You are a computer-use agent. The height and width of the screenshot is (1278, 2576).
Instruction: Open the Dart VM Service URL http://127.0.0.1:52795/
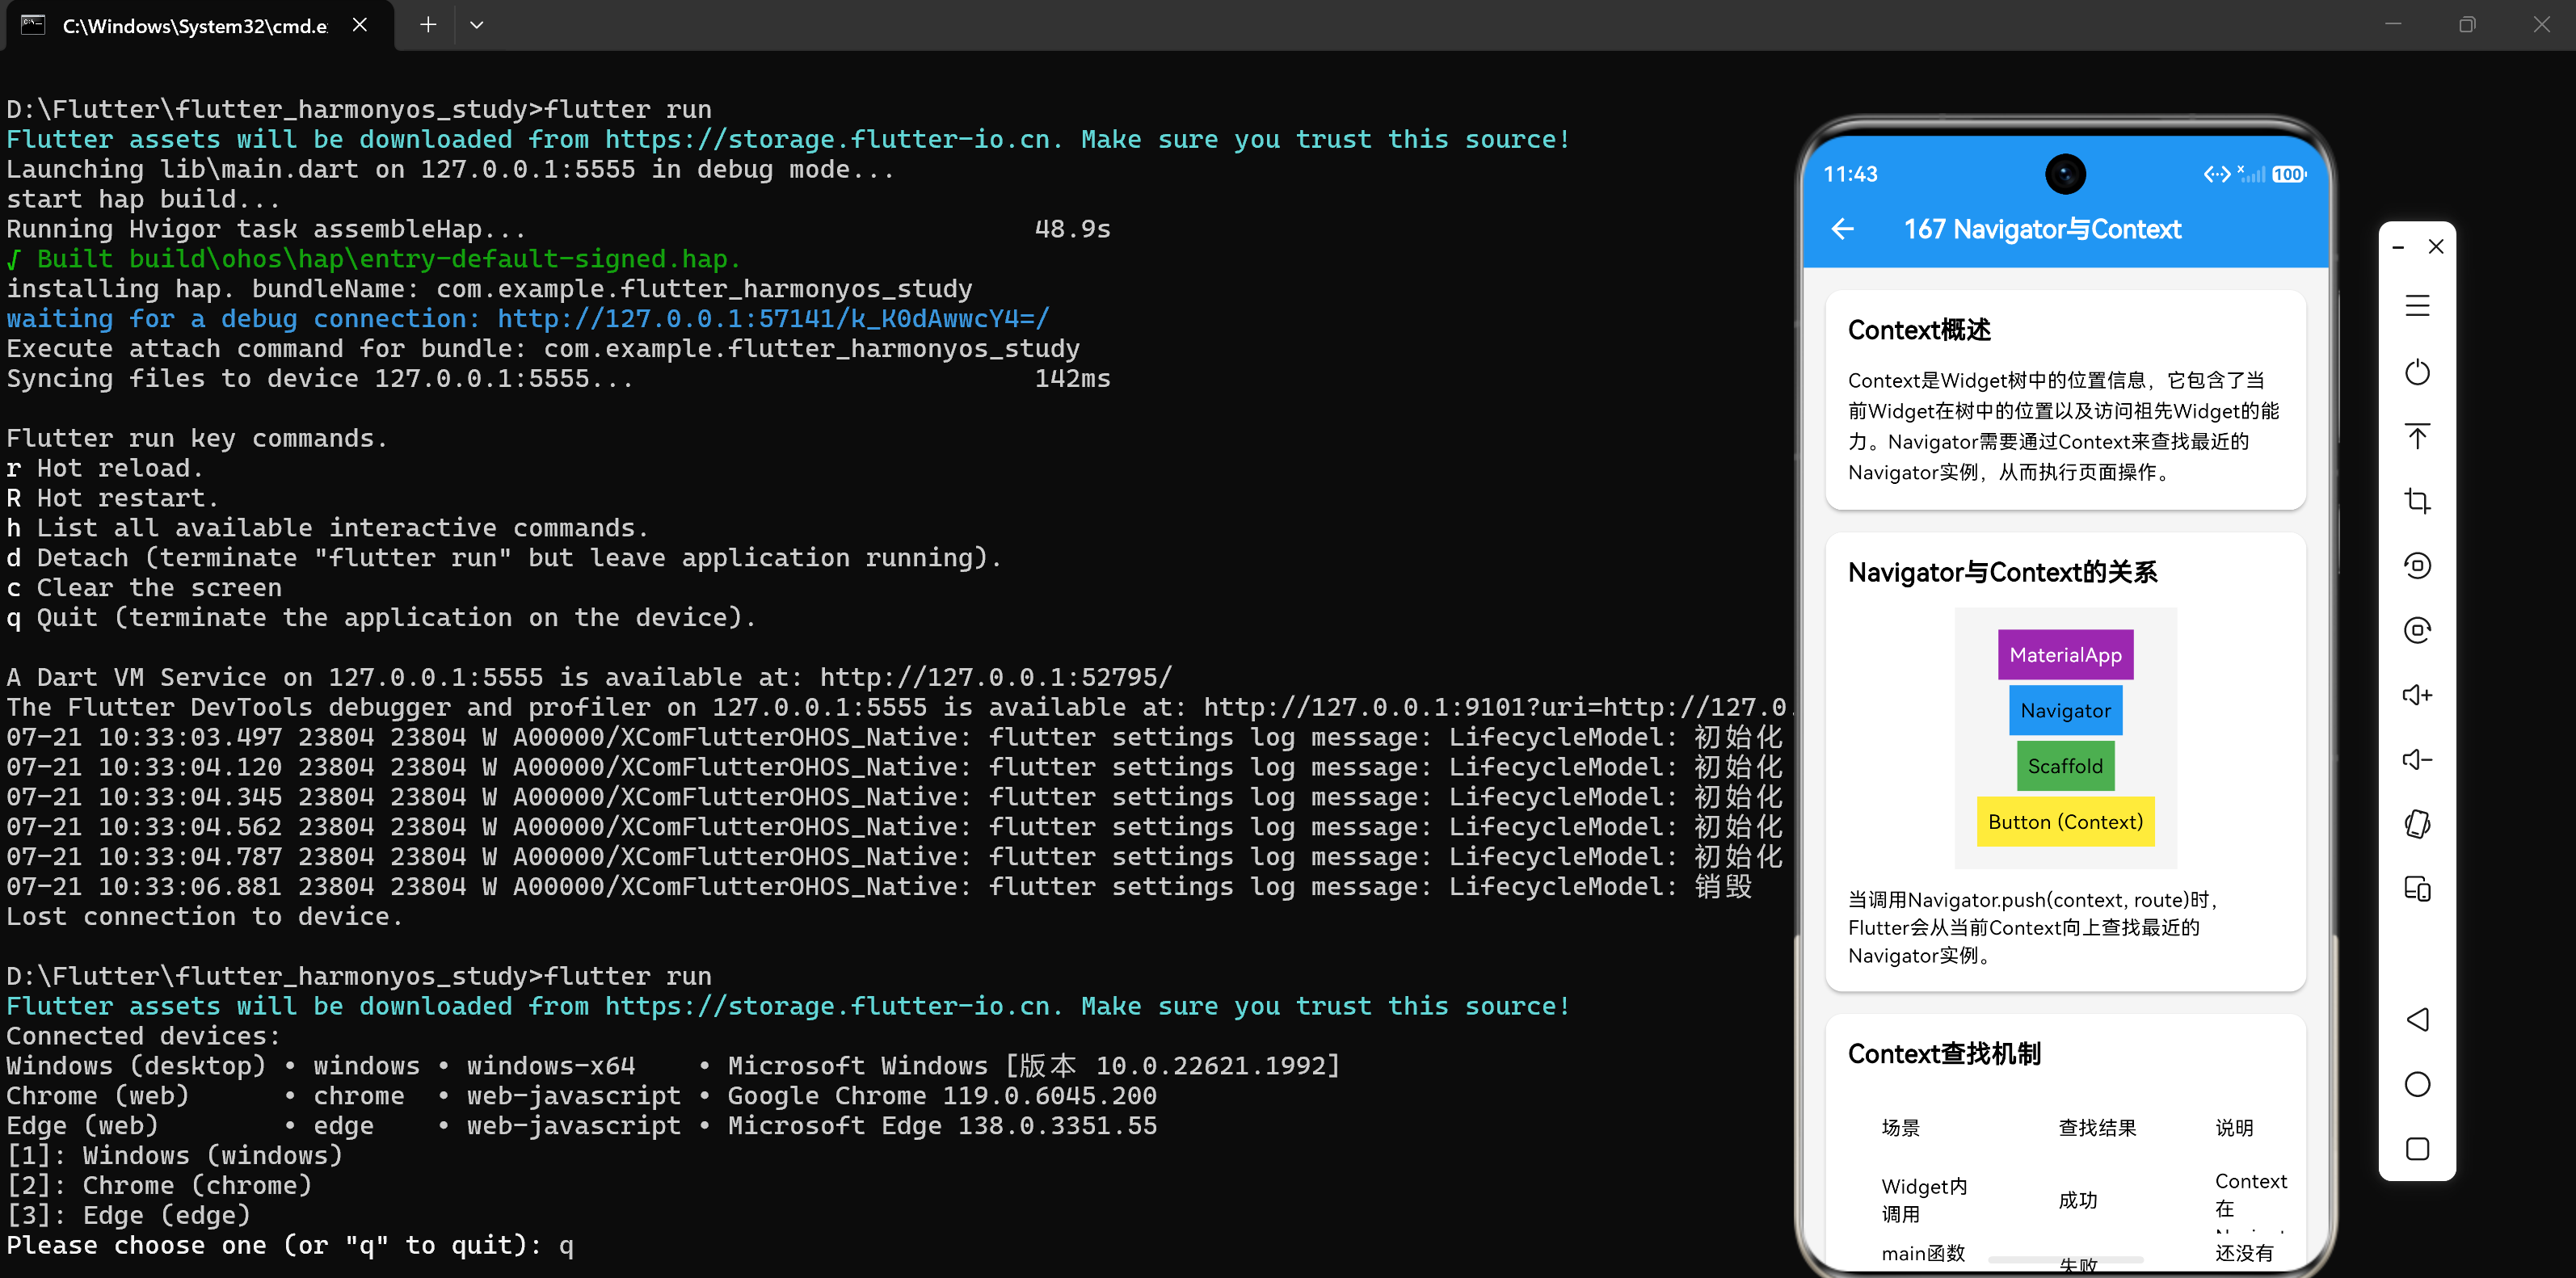(x=995, y=678)
